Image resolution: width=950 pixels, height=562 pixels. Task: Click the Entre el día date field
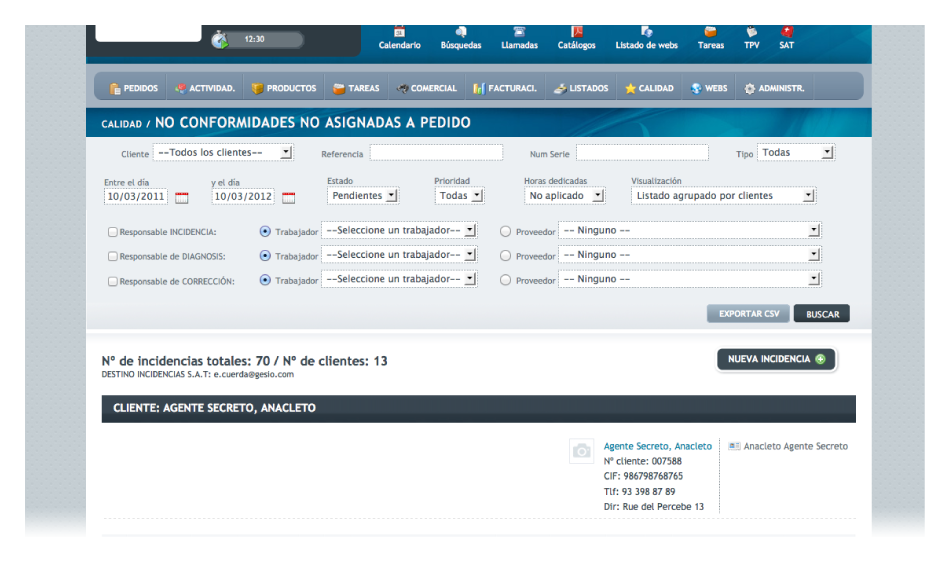pos(136,197)
